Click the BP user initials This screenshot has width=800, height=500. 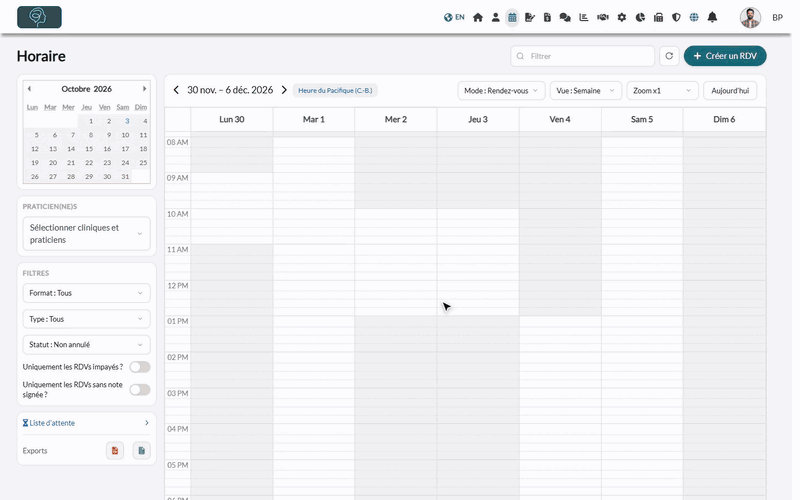(x=777, y=18)
